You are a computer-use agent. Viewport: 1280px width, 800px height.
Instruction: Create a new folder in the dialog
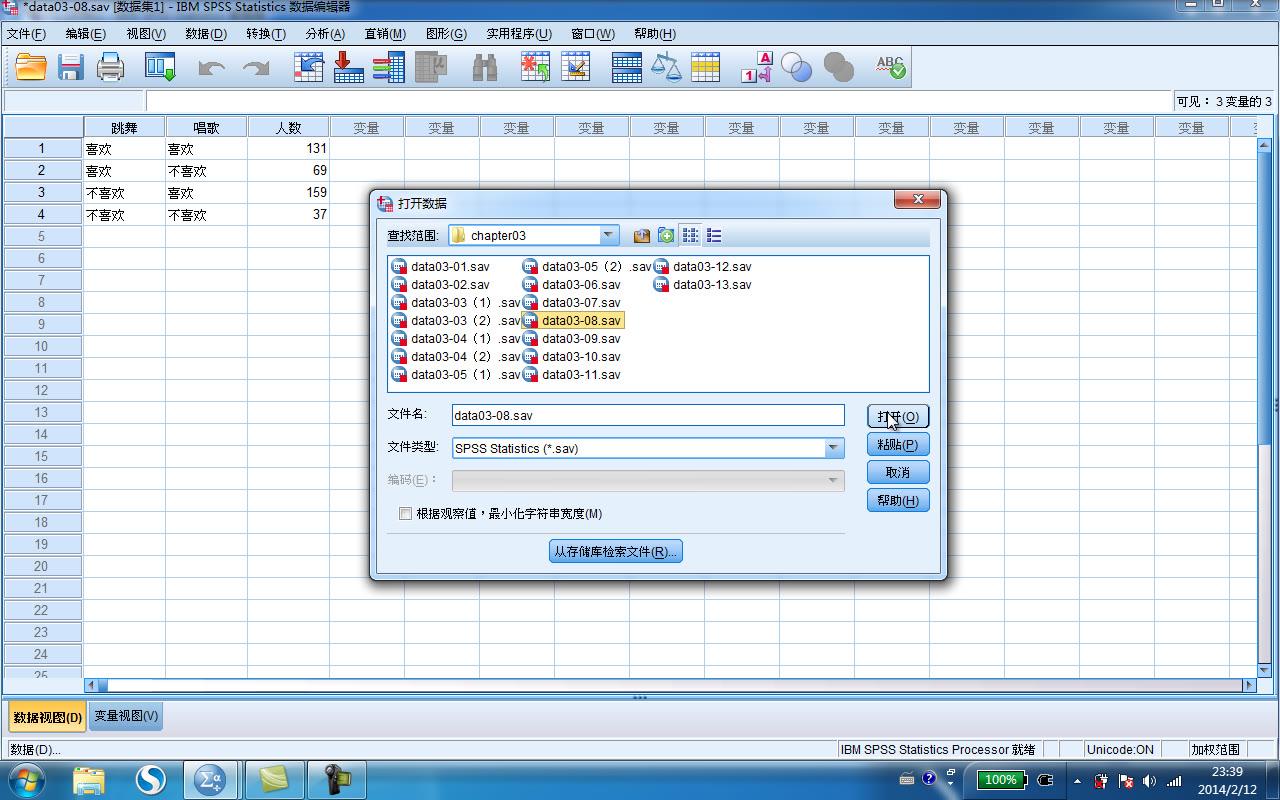point(666,236)
